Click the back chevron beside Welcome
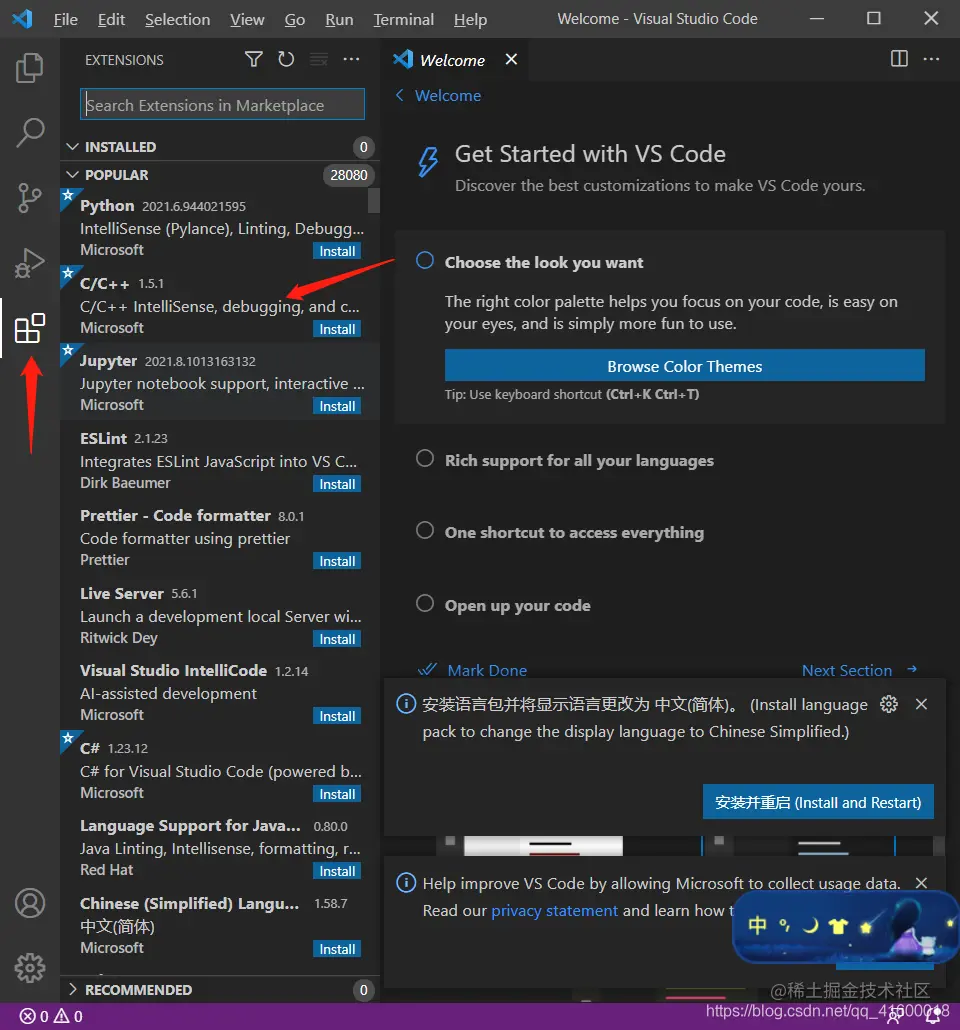This screenshot has height=1030, width=960. [399, 95]
